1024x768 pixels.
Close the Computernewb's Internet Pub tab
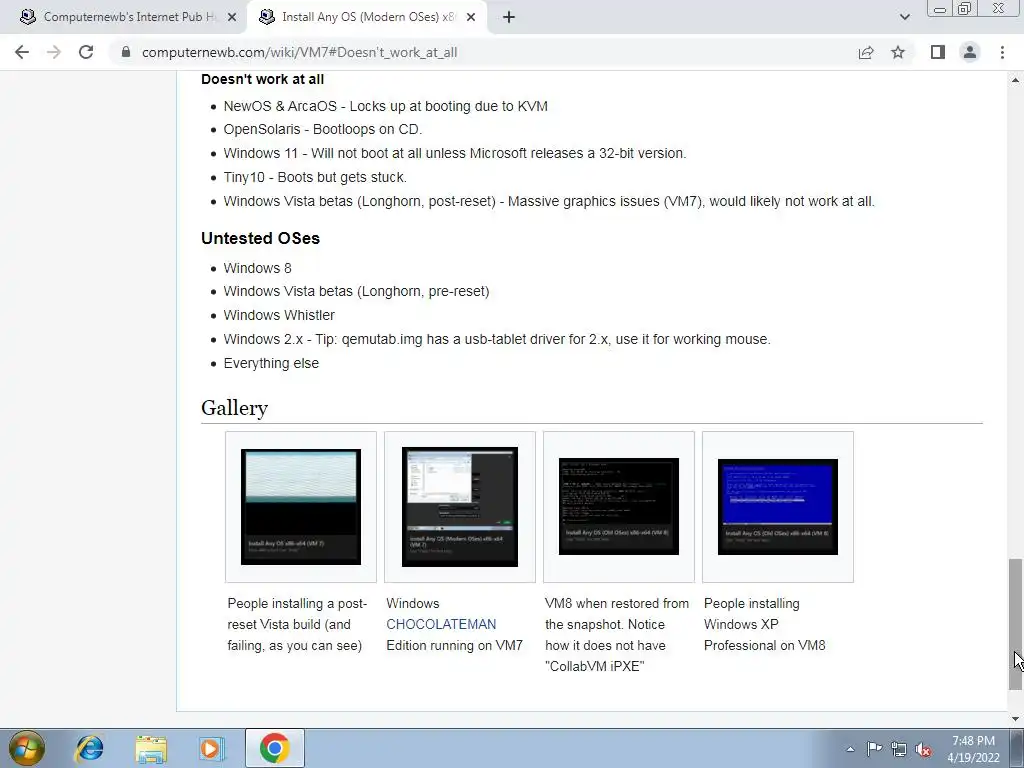point(232,17)
